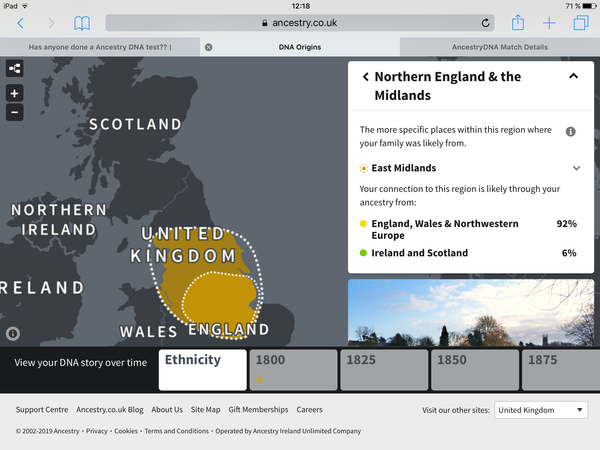Open the map tree-view icon

(x=15, y=68)
